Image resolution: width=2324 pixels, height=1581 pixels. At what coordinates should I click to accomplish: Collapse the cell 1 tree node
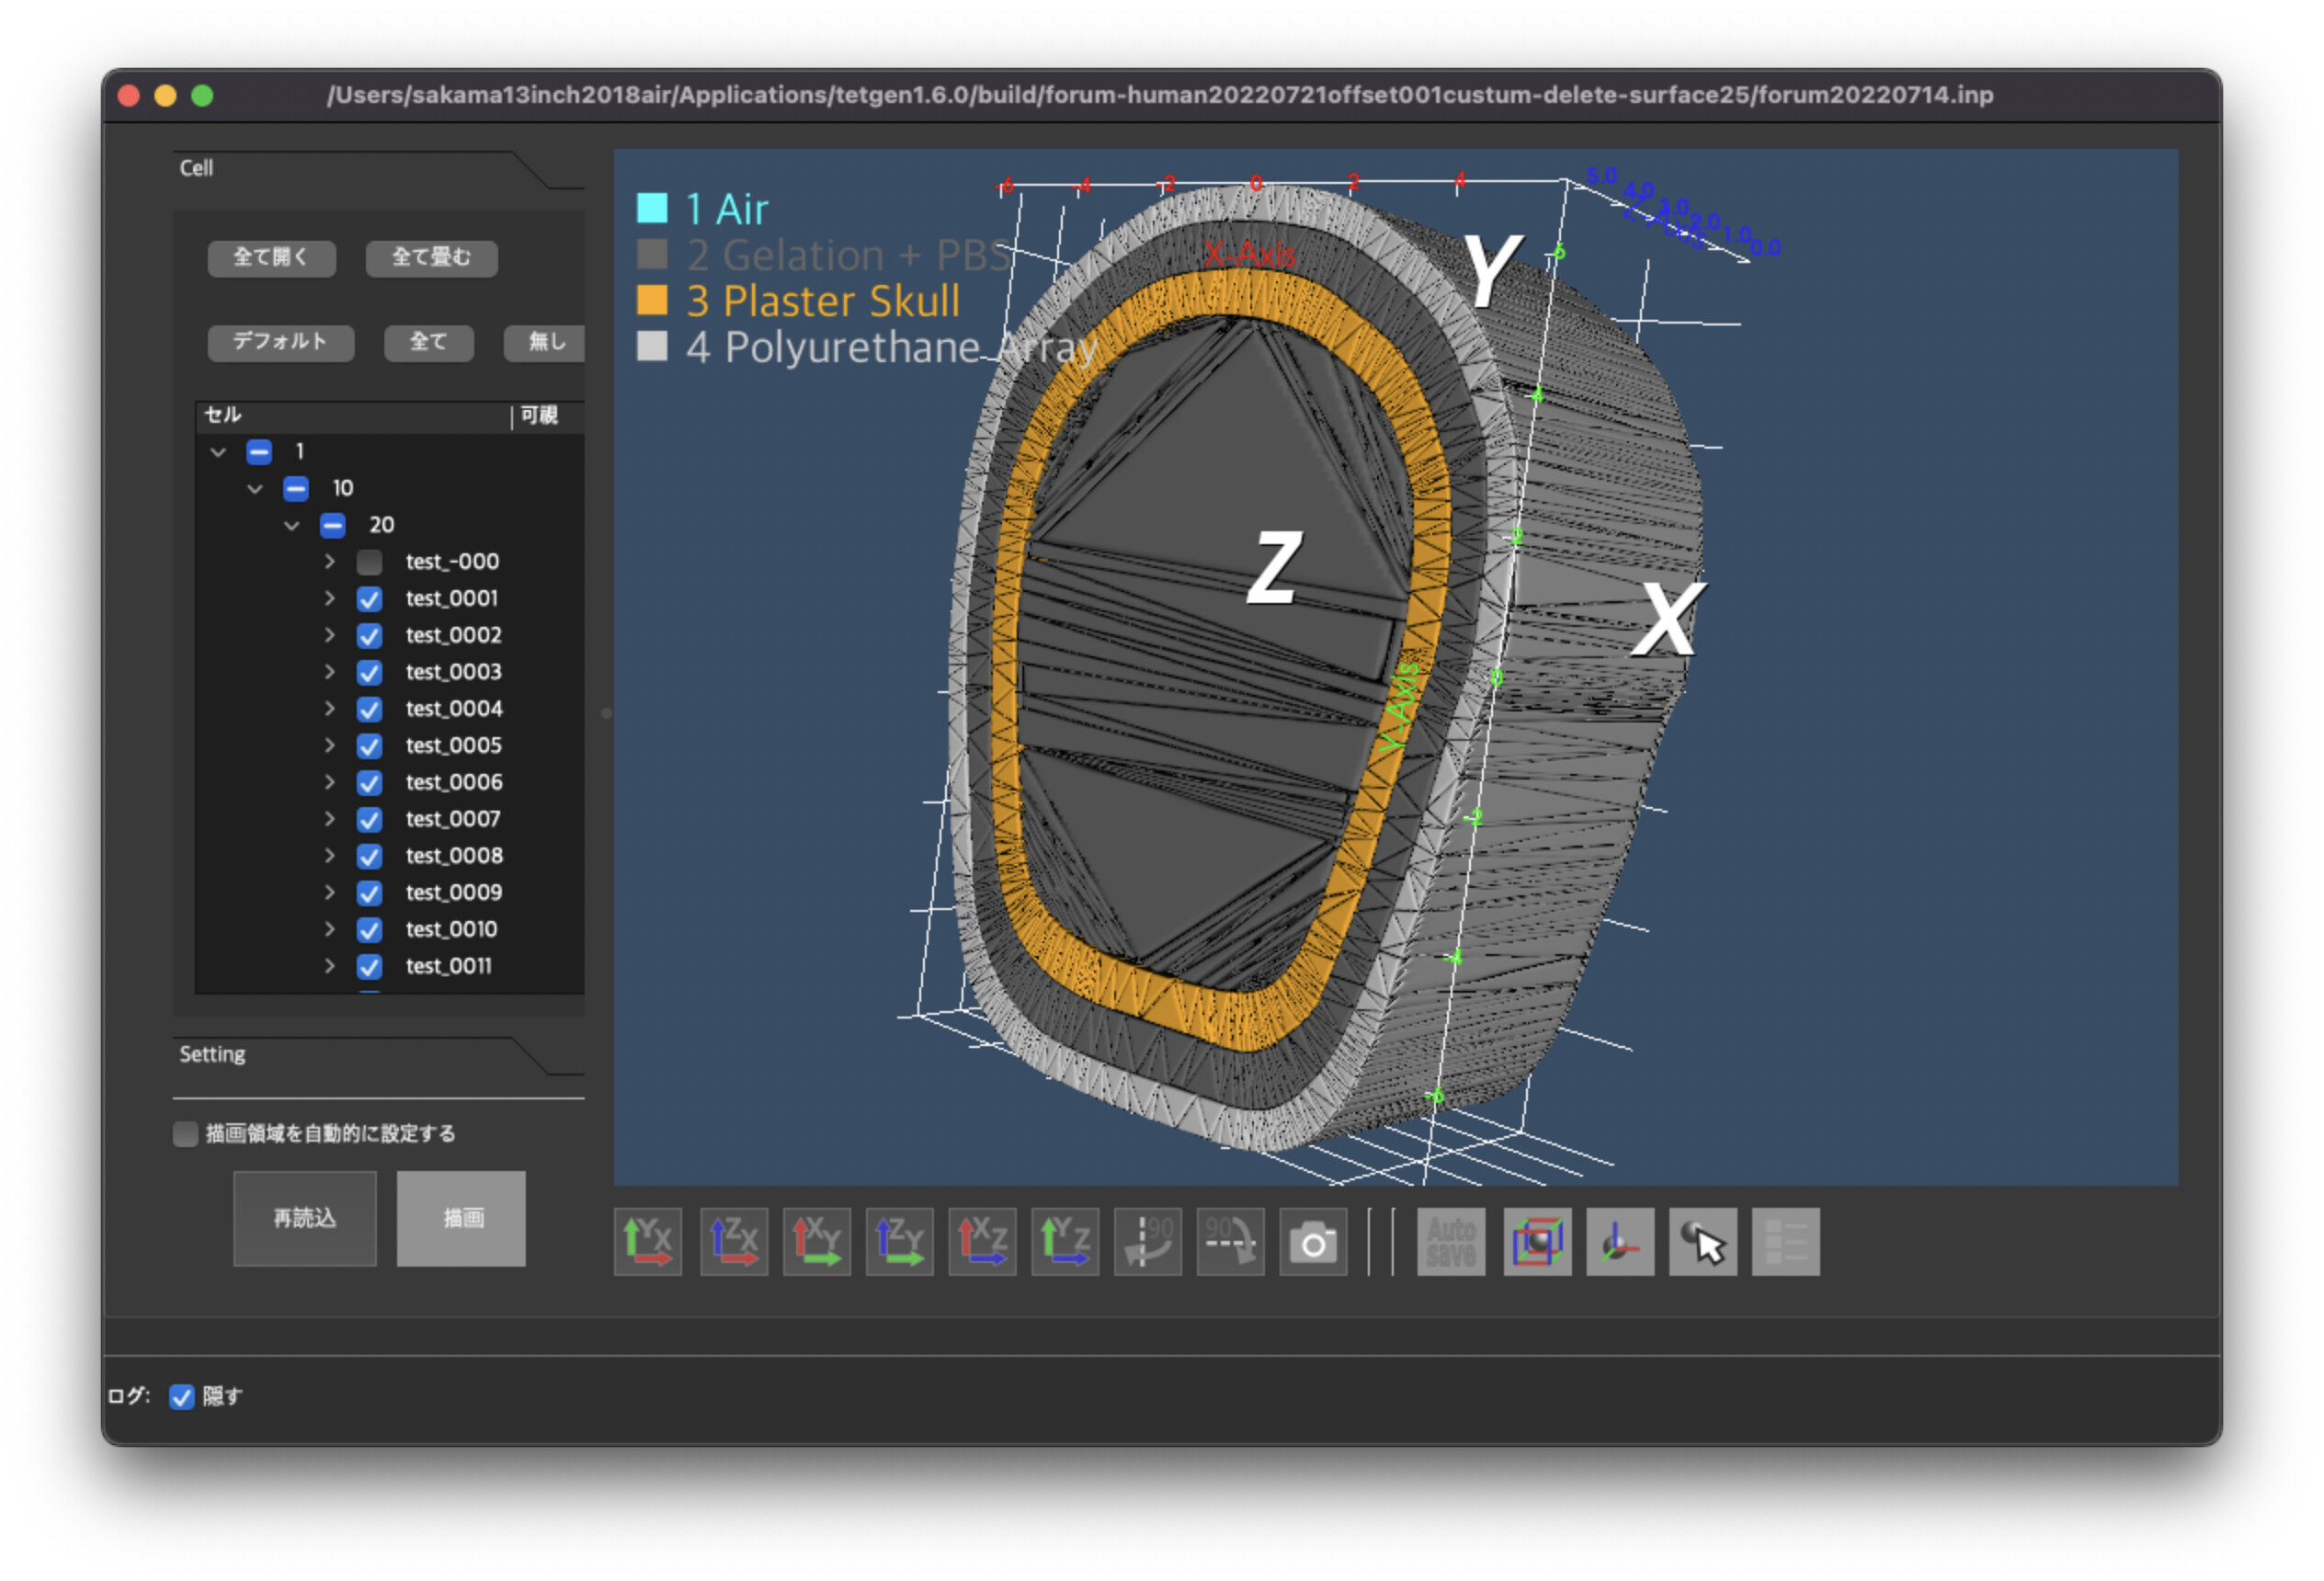pyautogui.click(x=218, y=452)
